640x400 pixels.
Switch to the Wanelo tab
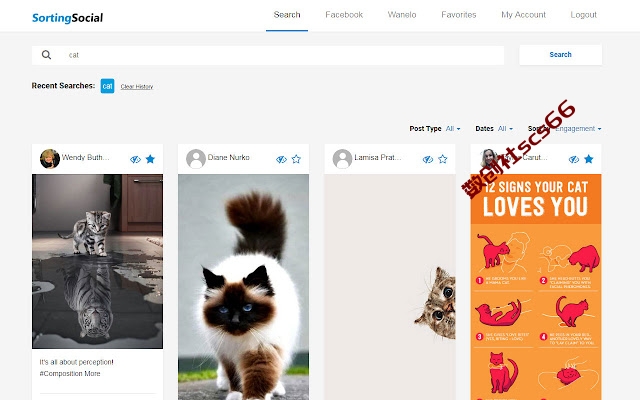click(402, 15)
